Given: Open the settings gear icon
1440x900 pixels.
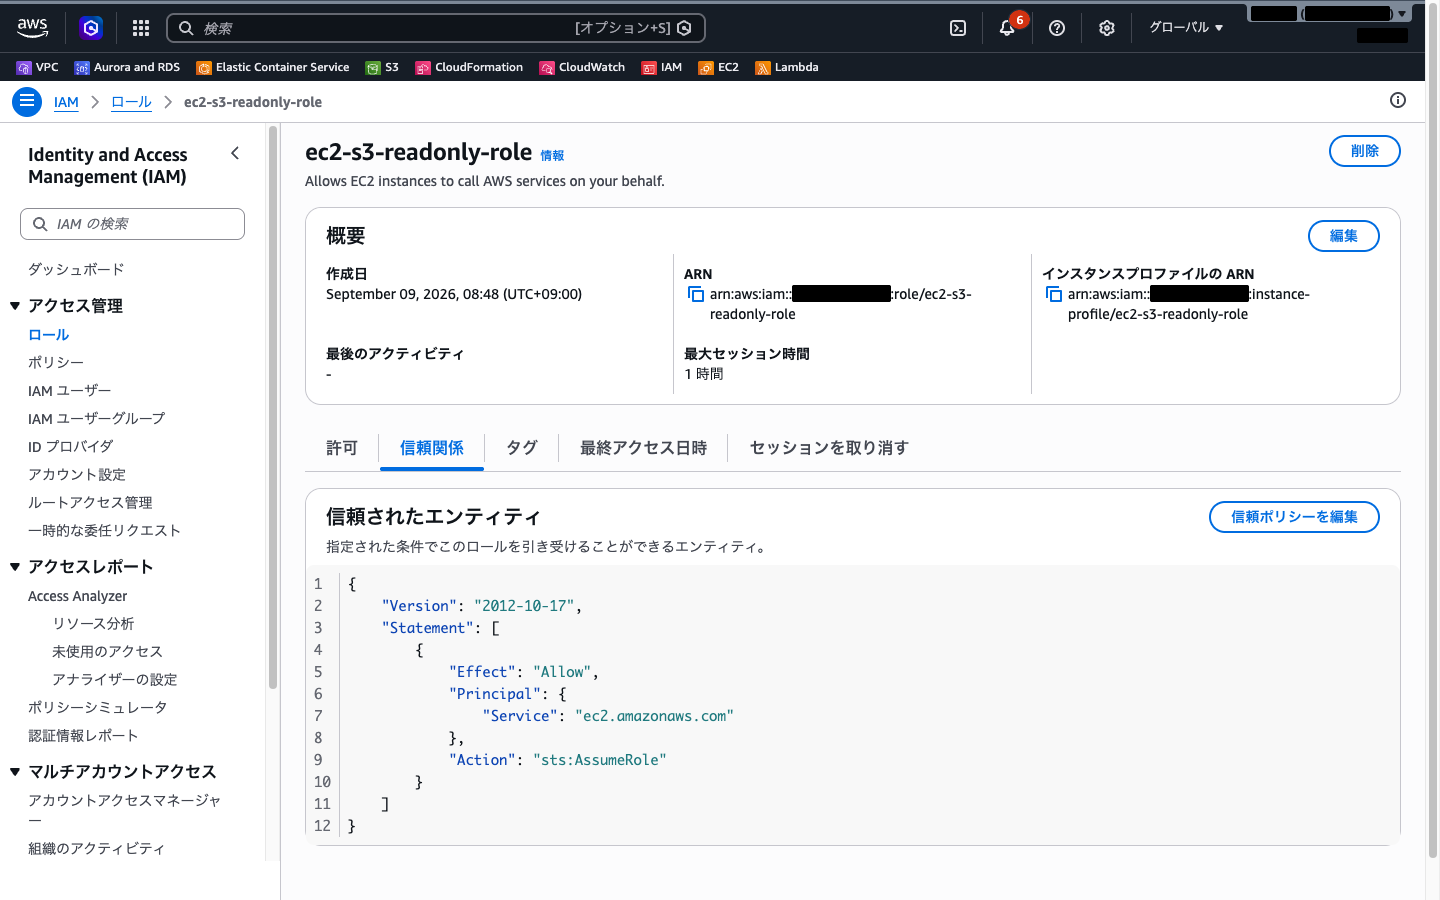Looking at the screenshot, I should coord(1107,28).
